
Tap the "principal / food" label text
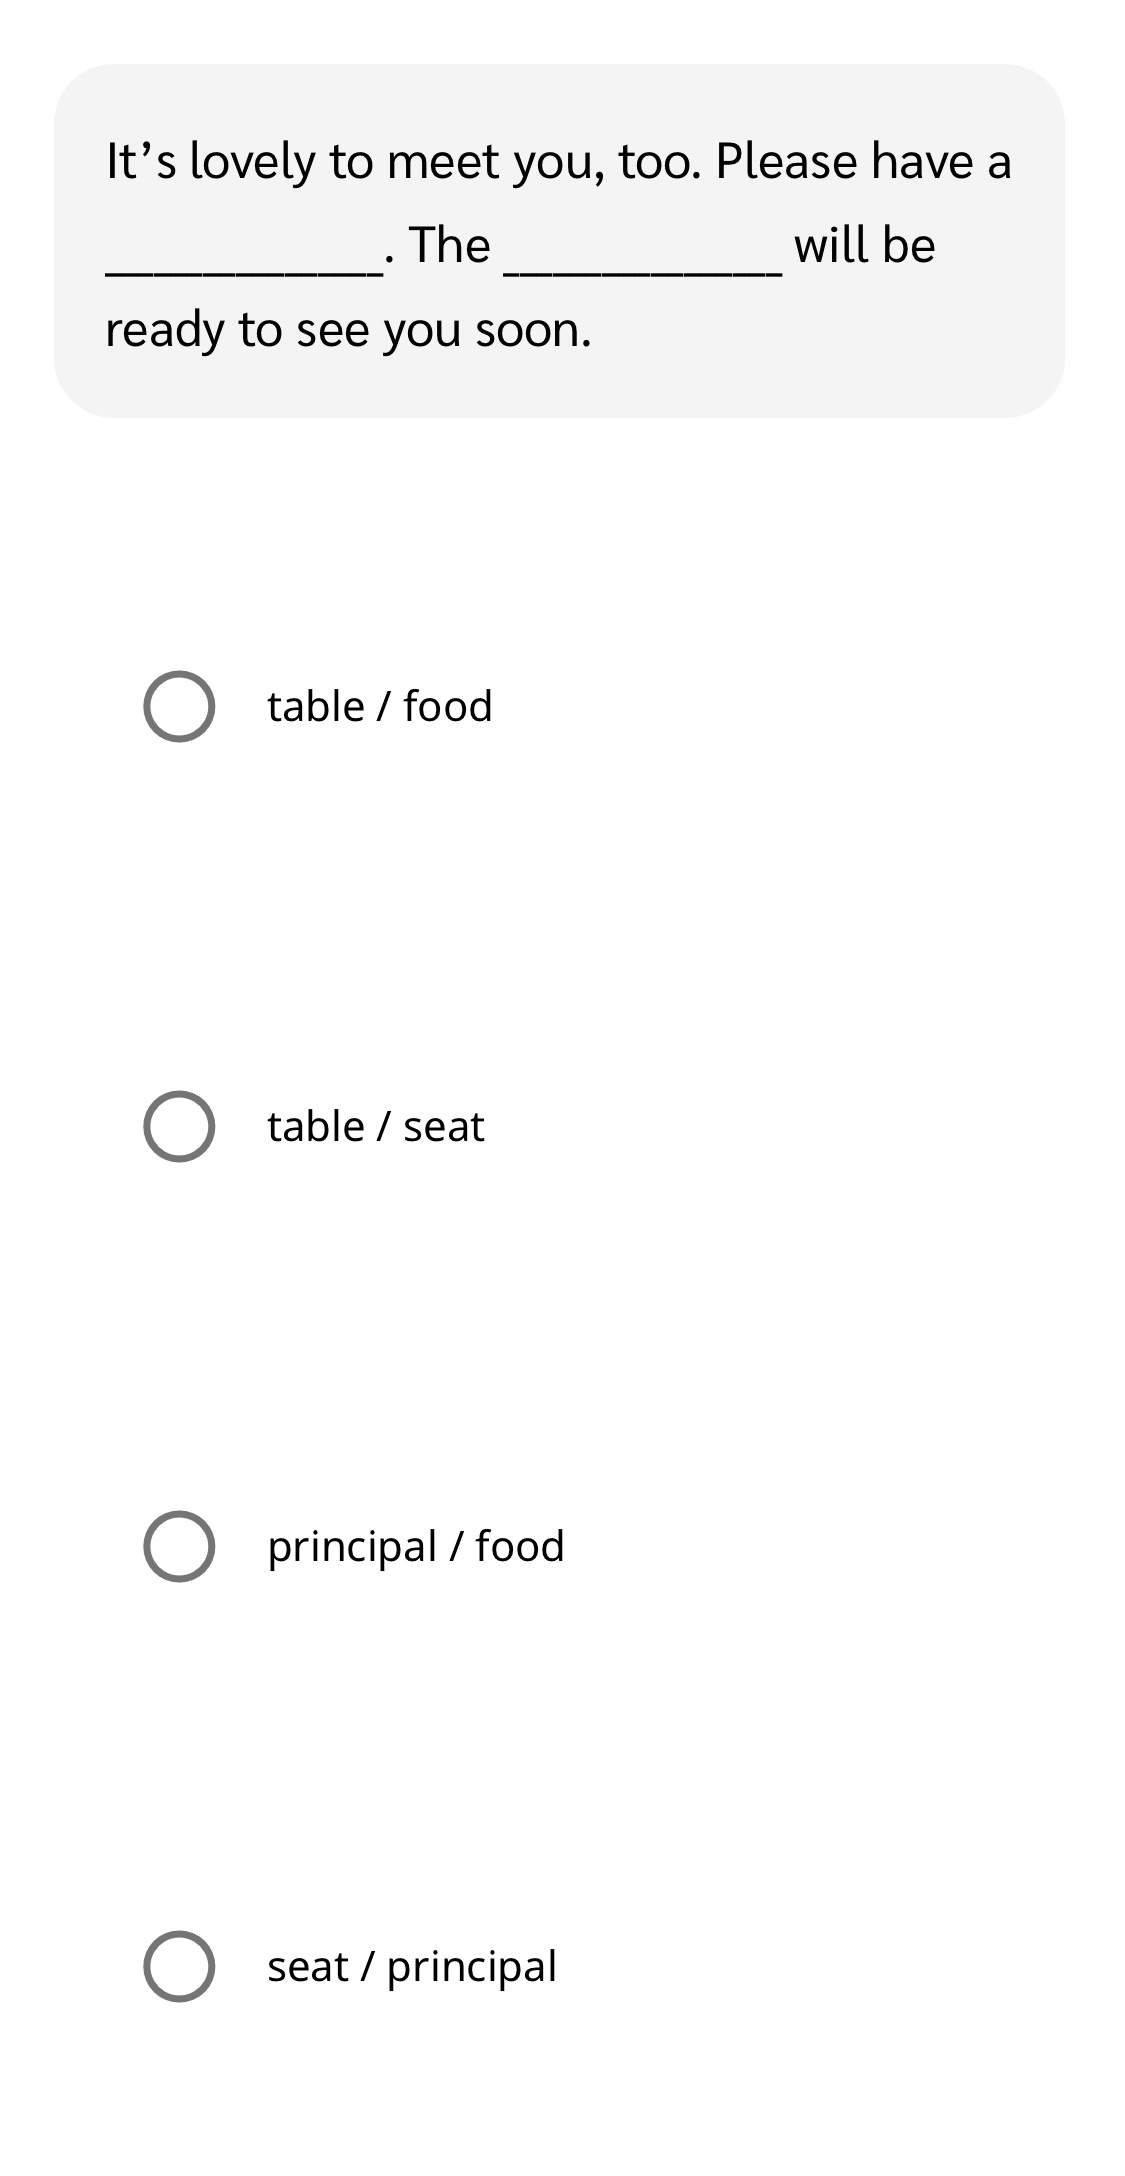tap(415, 1546)
